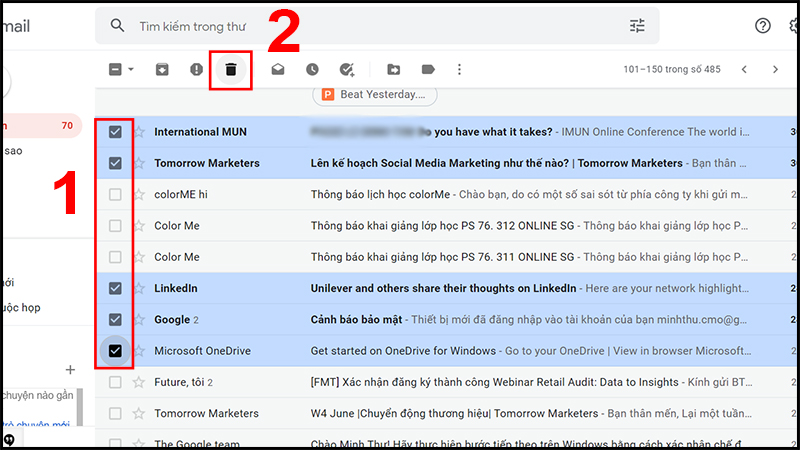Open the 'Cảnh báo bảo mật' email
The image size is (800, 450).
[356, 319]
